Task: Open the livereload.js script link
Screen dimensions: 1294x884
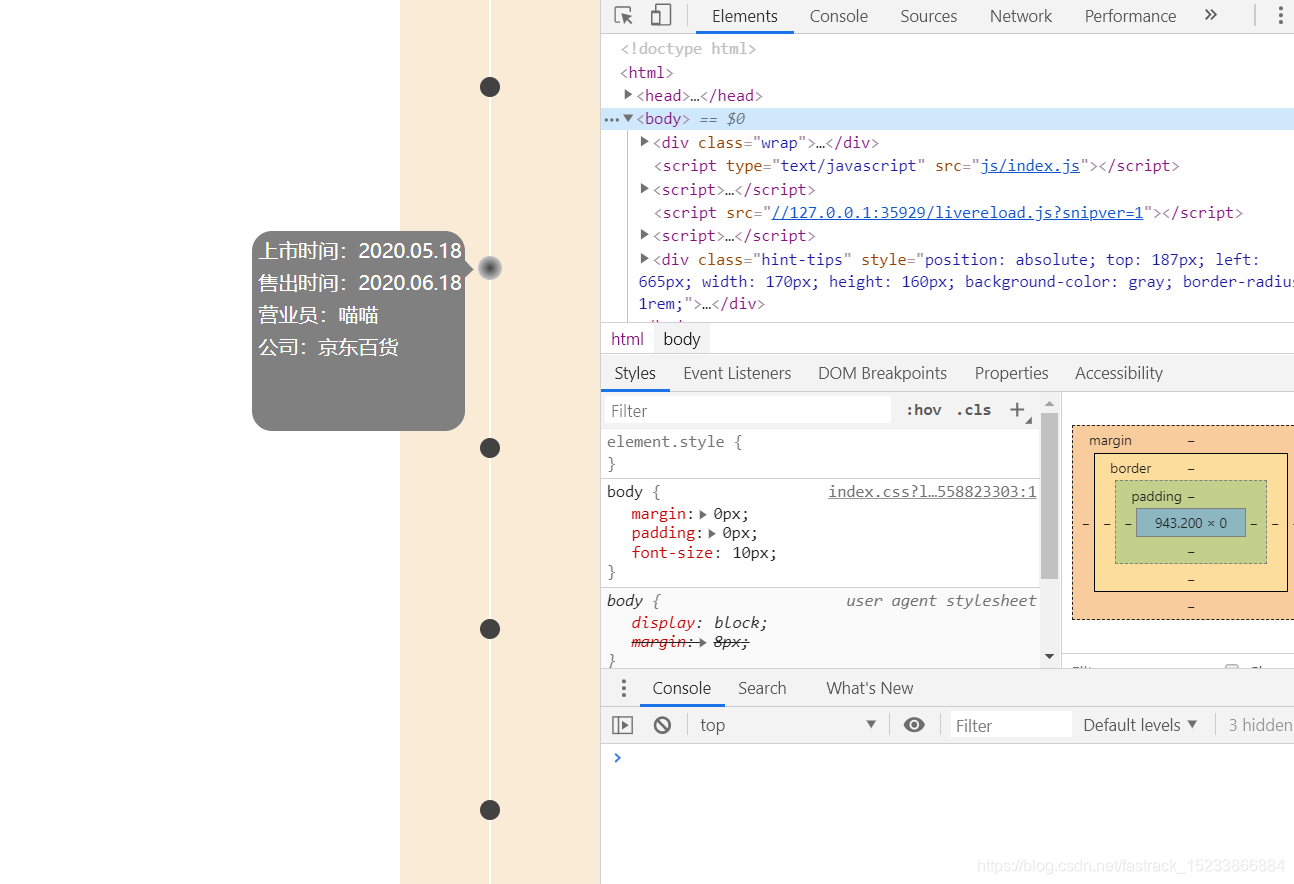Action: [x=957, y=212]
